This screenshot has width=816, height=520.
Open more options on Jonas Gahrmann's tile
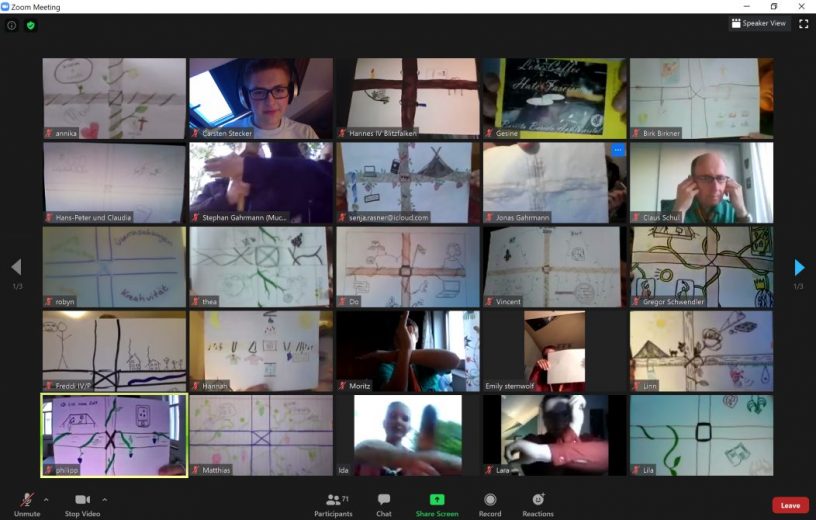click(617, 150)
